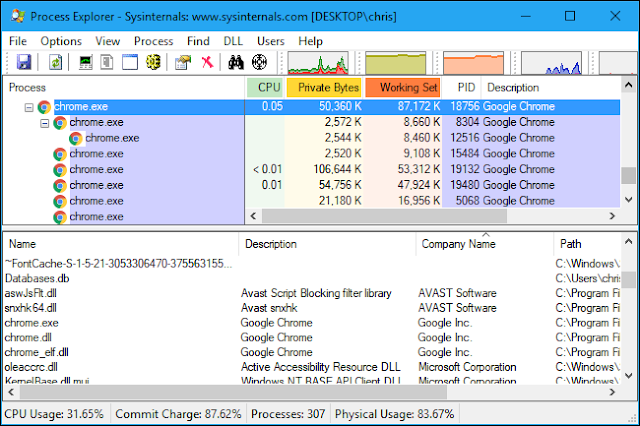Viewport: 640px width, 426px height.
Task: Click the View DLLs gear toolbar icon
Action: pos(153,62)
